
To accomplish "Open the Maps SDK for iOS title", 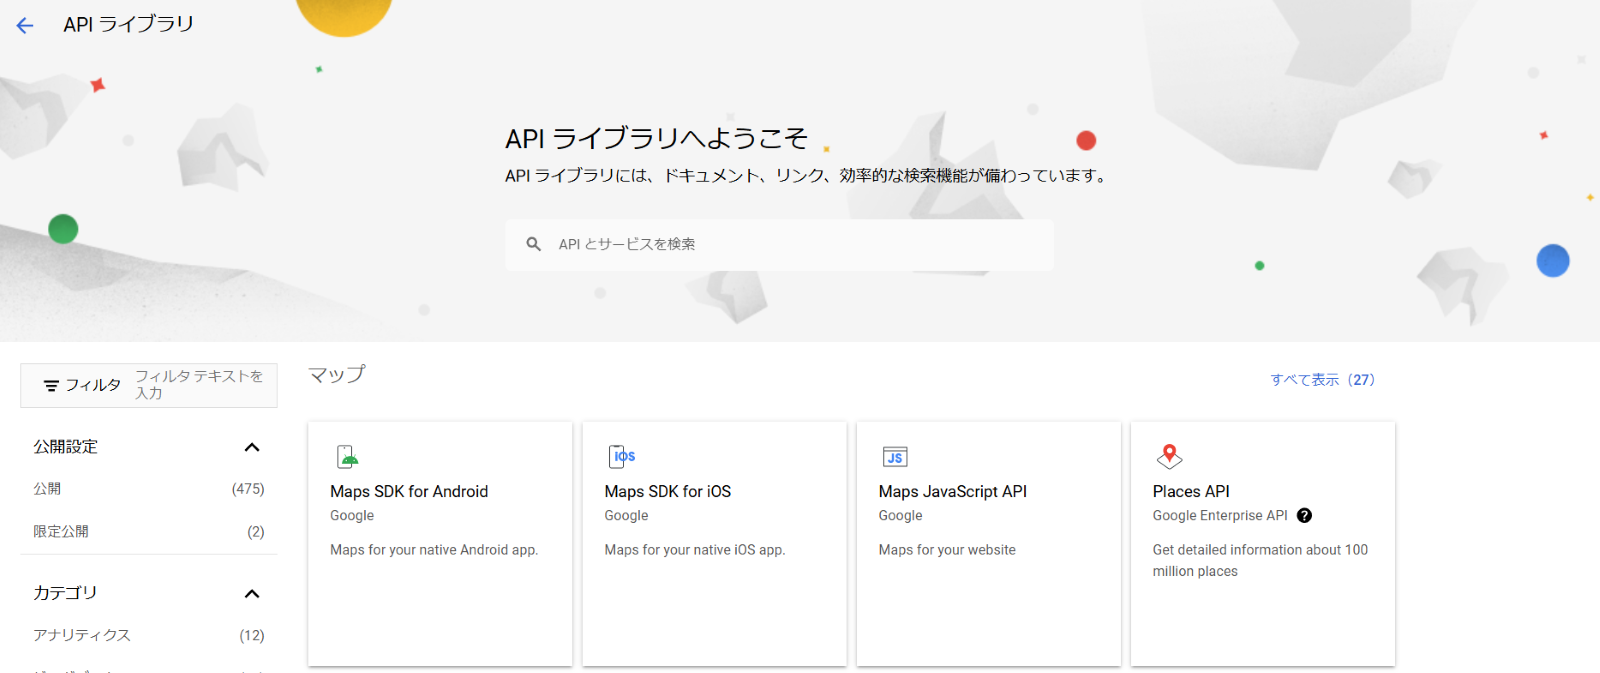I will coord(667,492).
